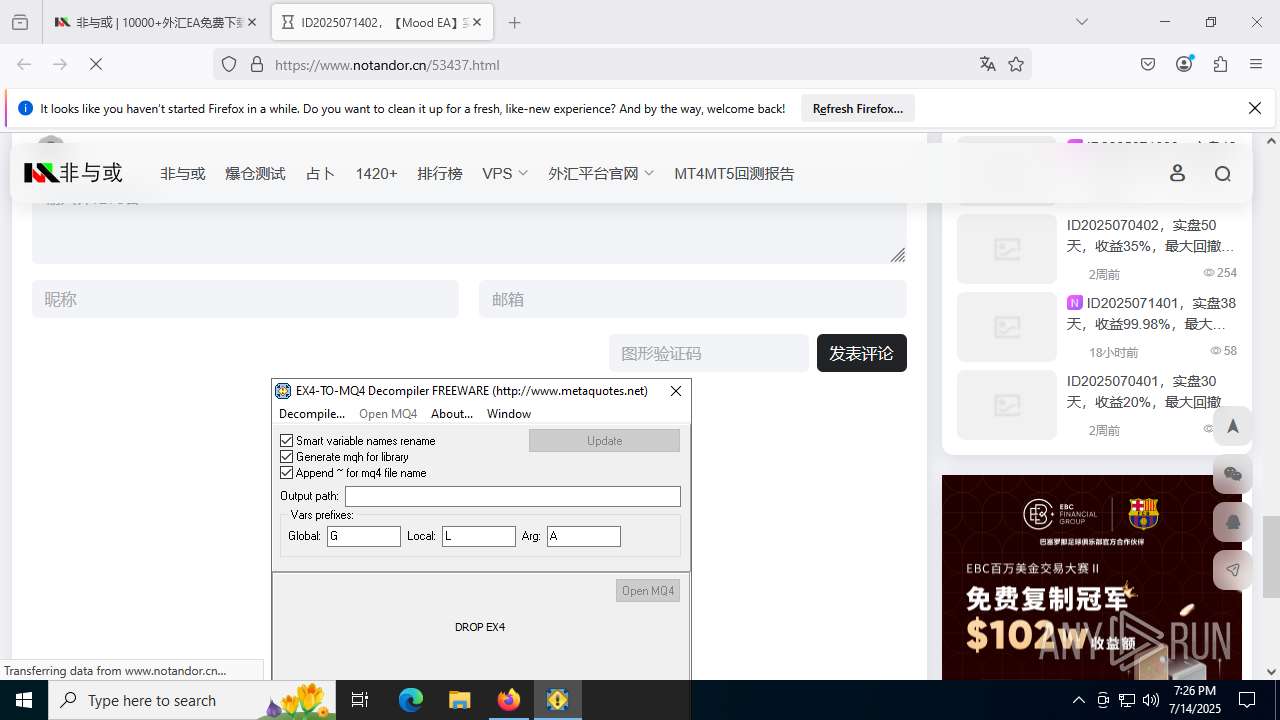Screen dimensions: 1280x720
Task: Open the Firefox hamburger menu
Action: (1256, 64)
